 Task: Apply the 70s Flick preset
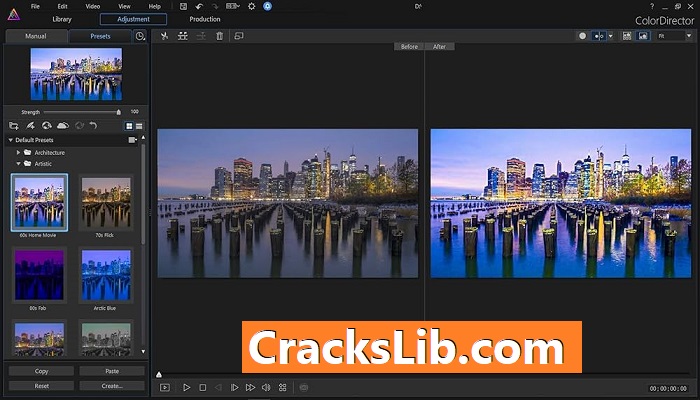(106, 202)
